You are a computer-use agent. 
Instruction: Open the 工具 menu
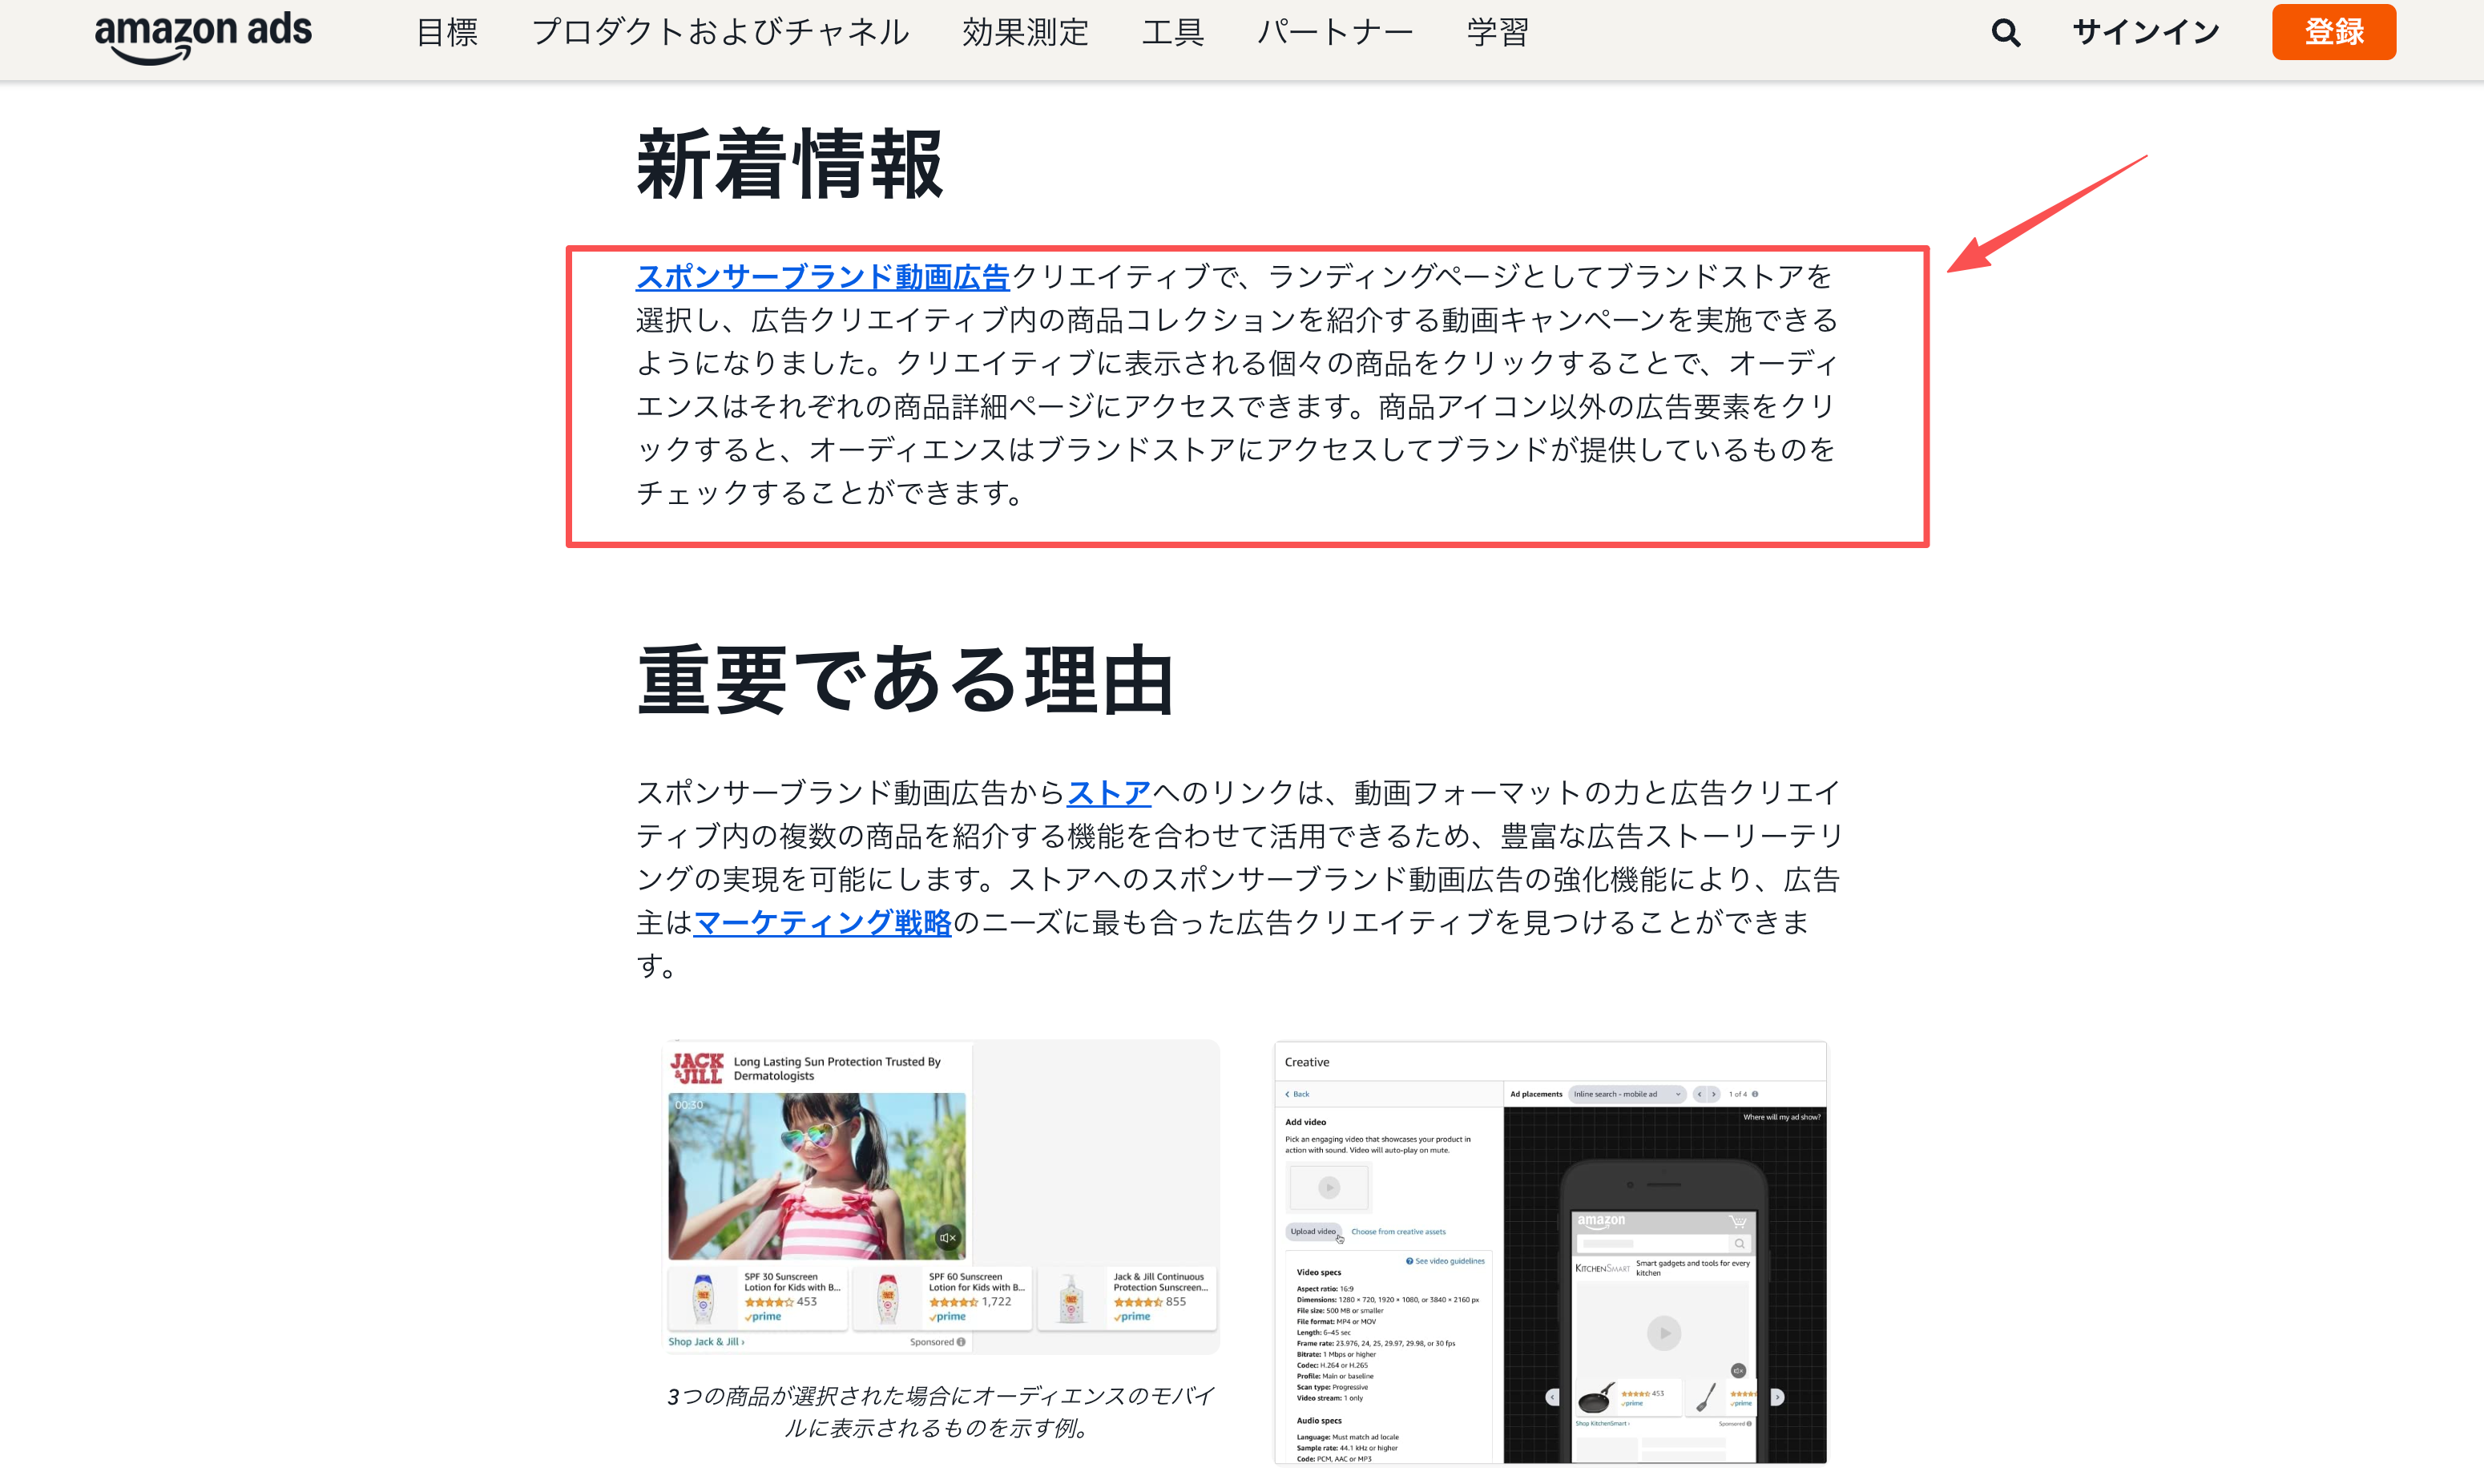point(1173,33)
